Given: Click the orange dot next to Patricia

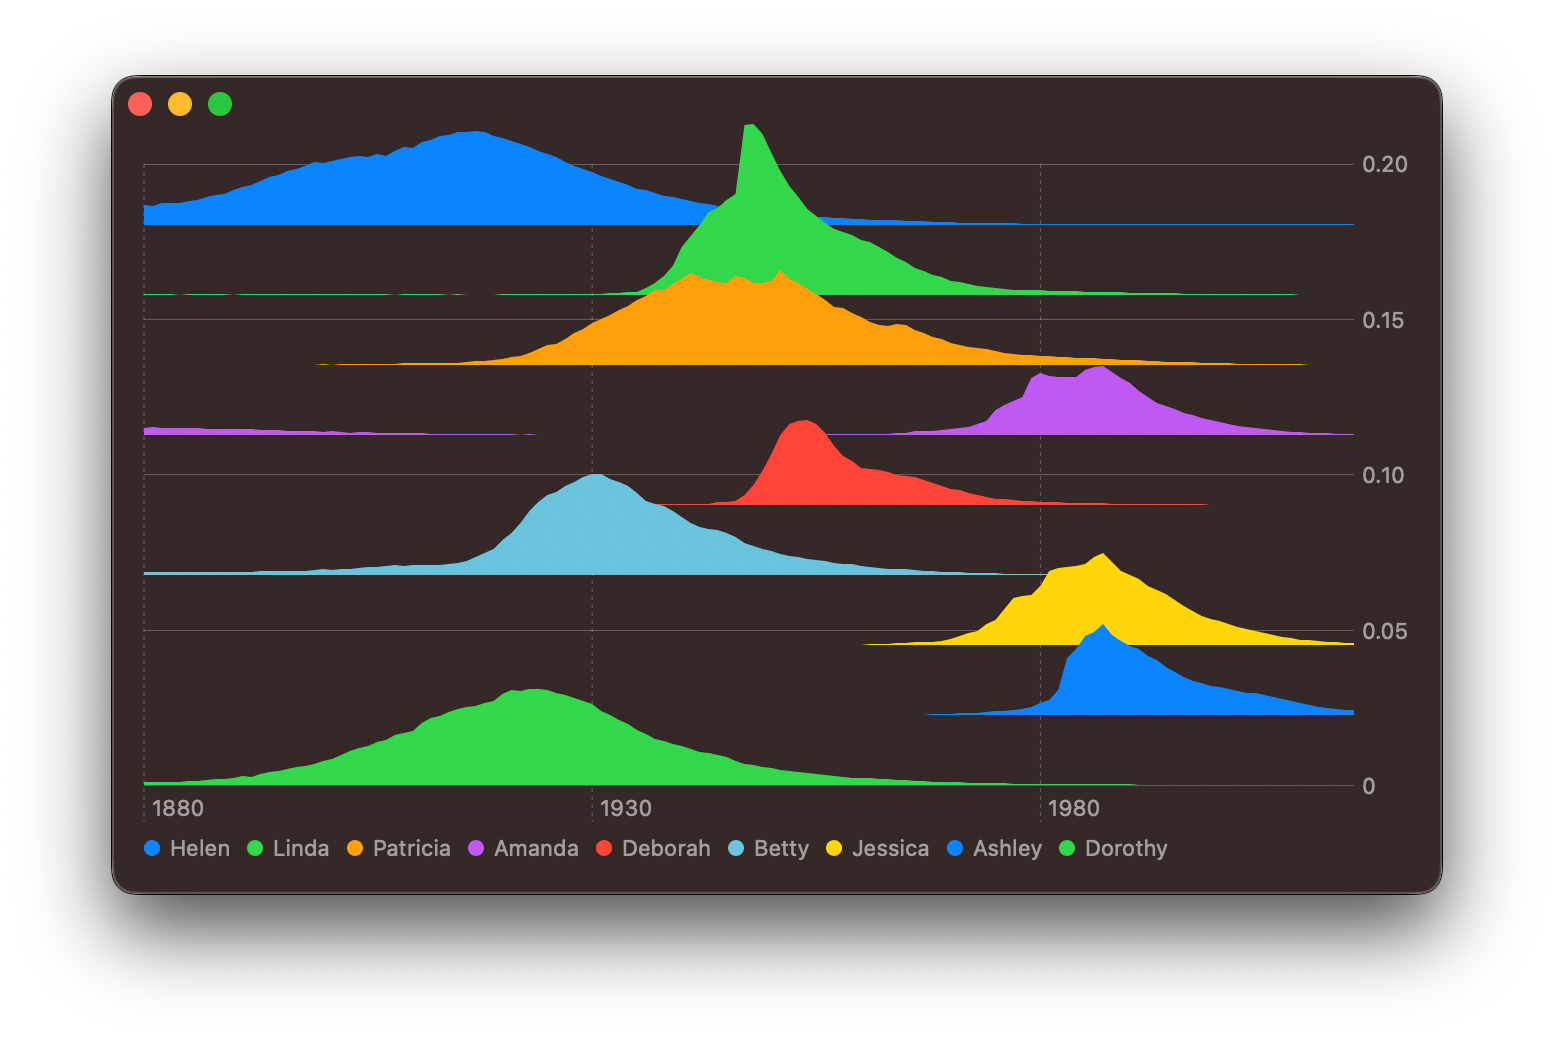Looking at the screenshot, I should click(353, 848).
